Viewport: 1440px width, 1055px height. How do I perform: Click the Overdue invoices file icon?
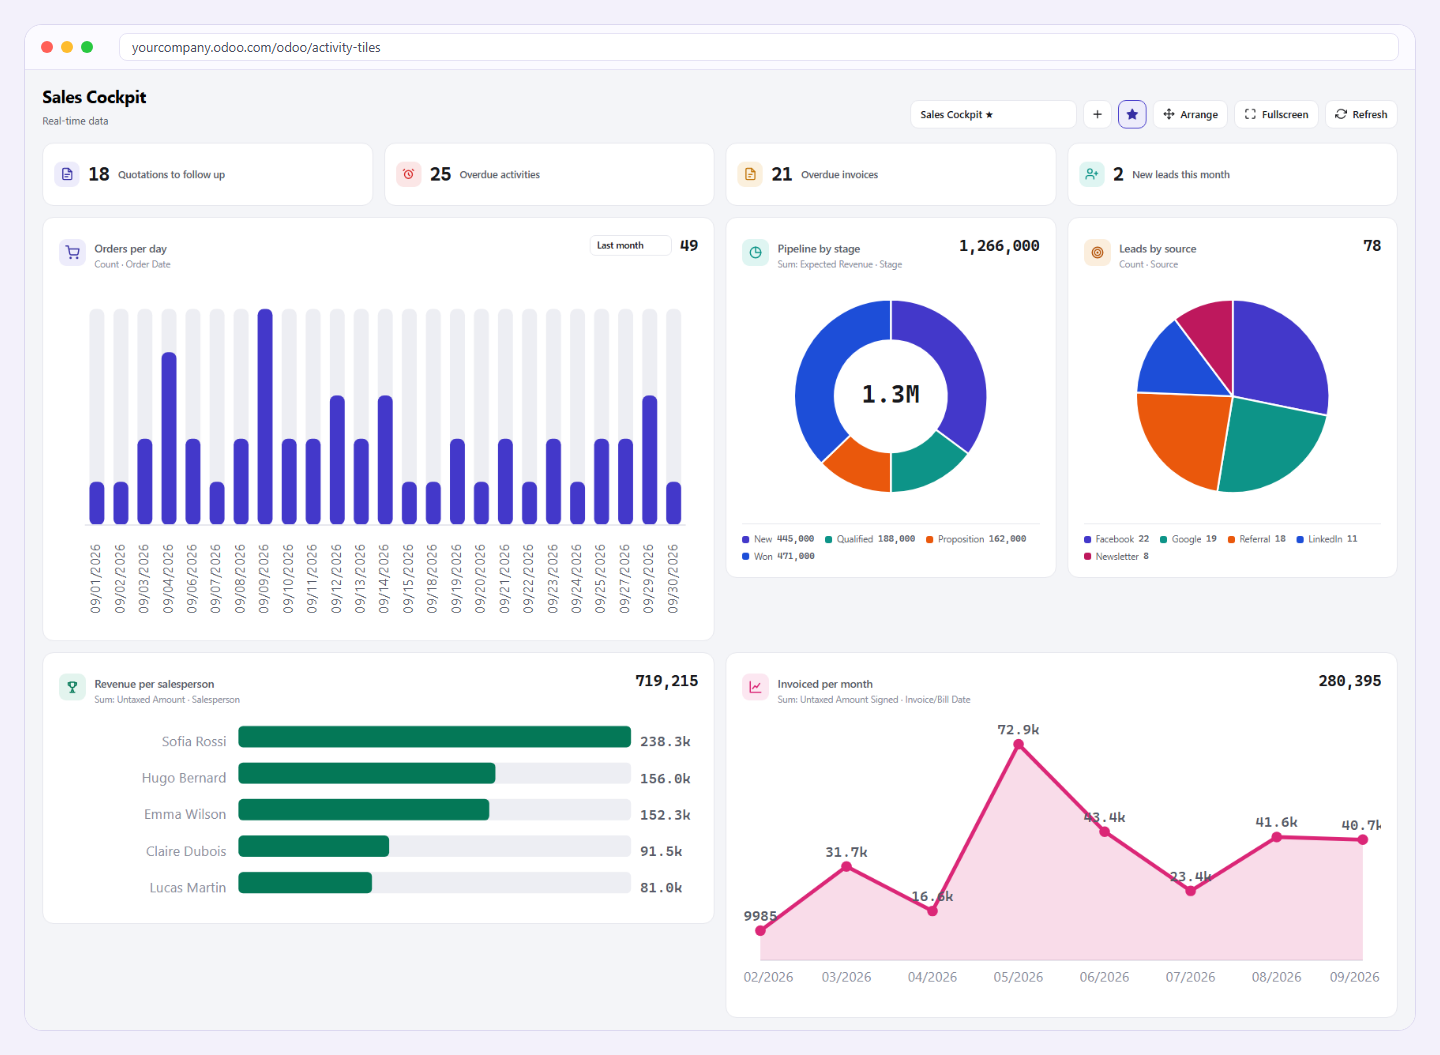pyautogui.click(x=750, y=174)
